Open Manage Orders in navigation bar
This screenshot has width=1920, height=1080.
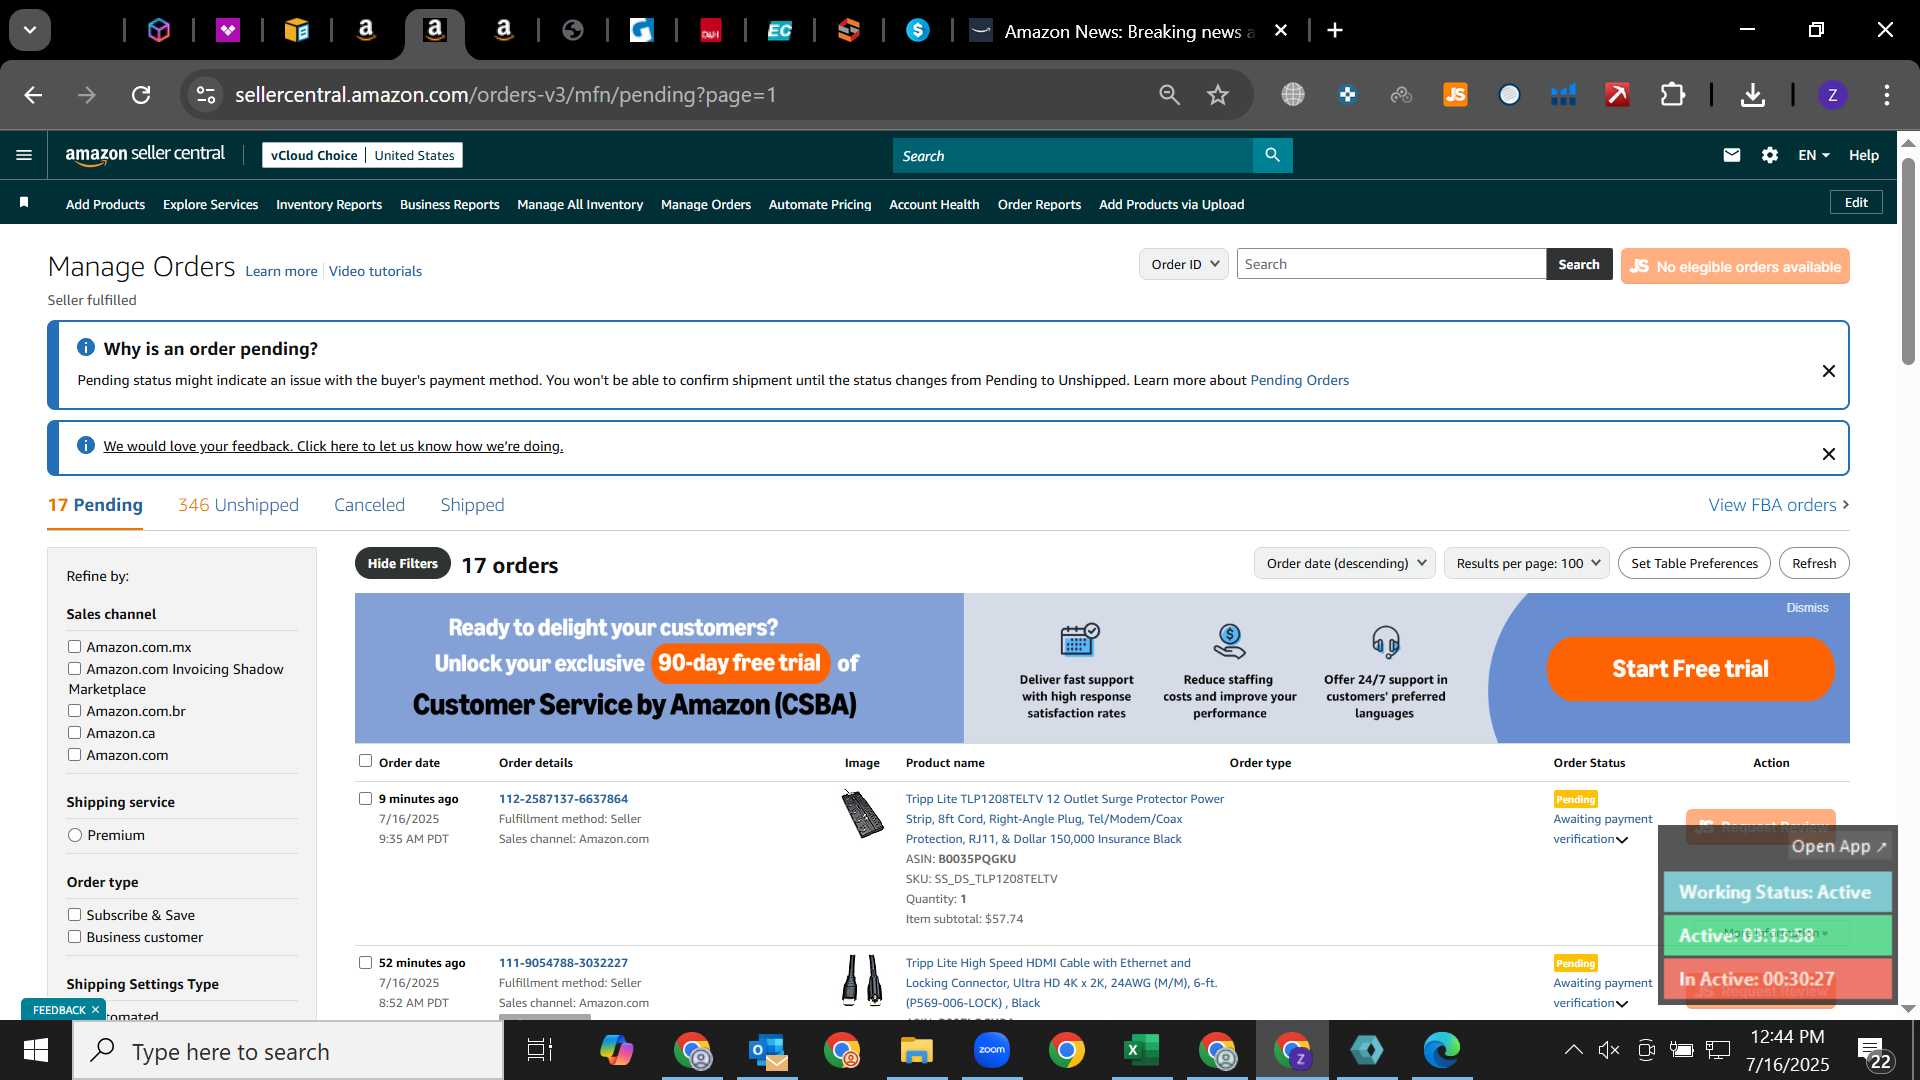(x=705, y=204)
